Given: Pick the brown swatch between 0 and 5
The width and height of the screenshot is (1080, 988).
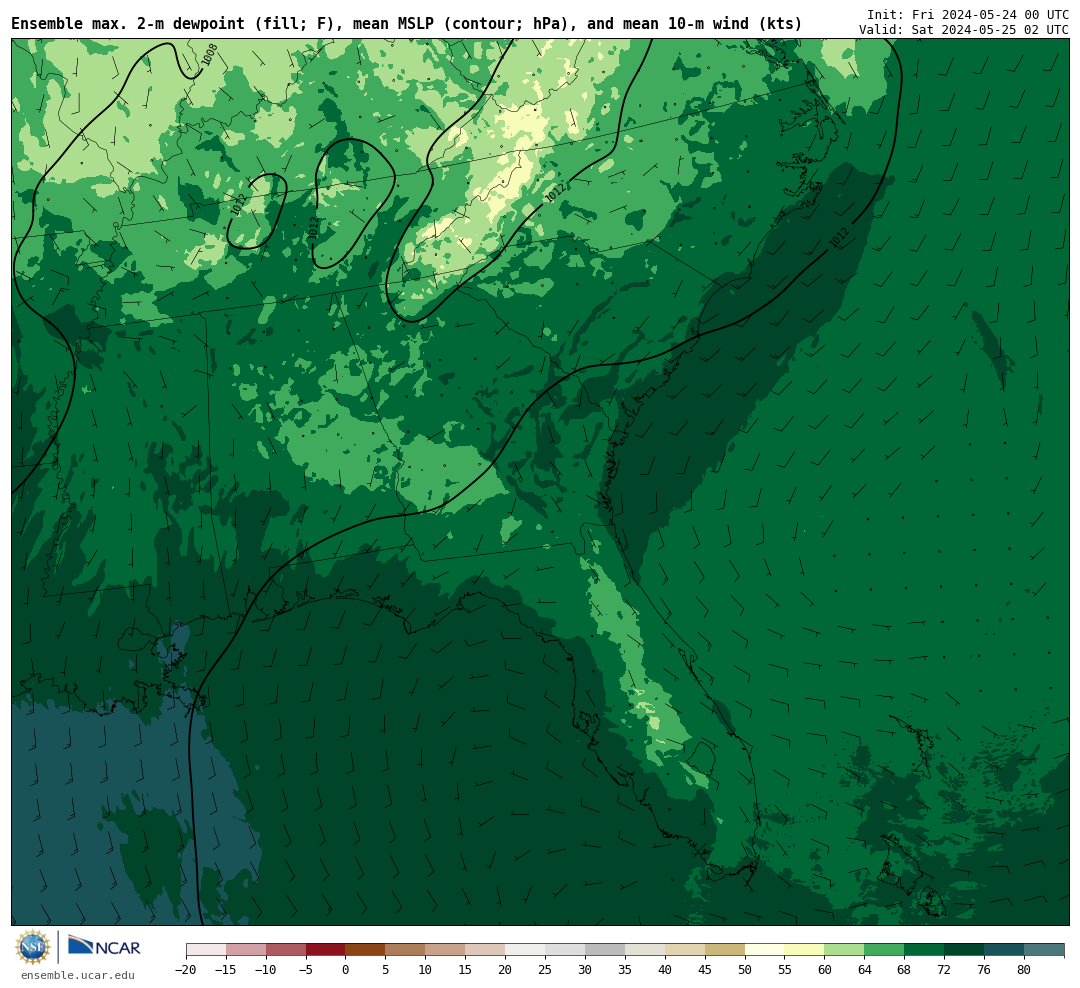Looking at the screenshot, I should pos(366,950).
